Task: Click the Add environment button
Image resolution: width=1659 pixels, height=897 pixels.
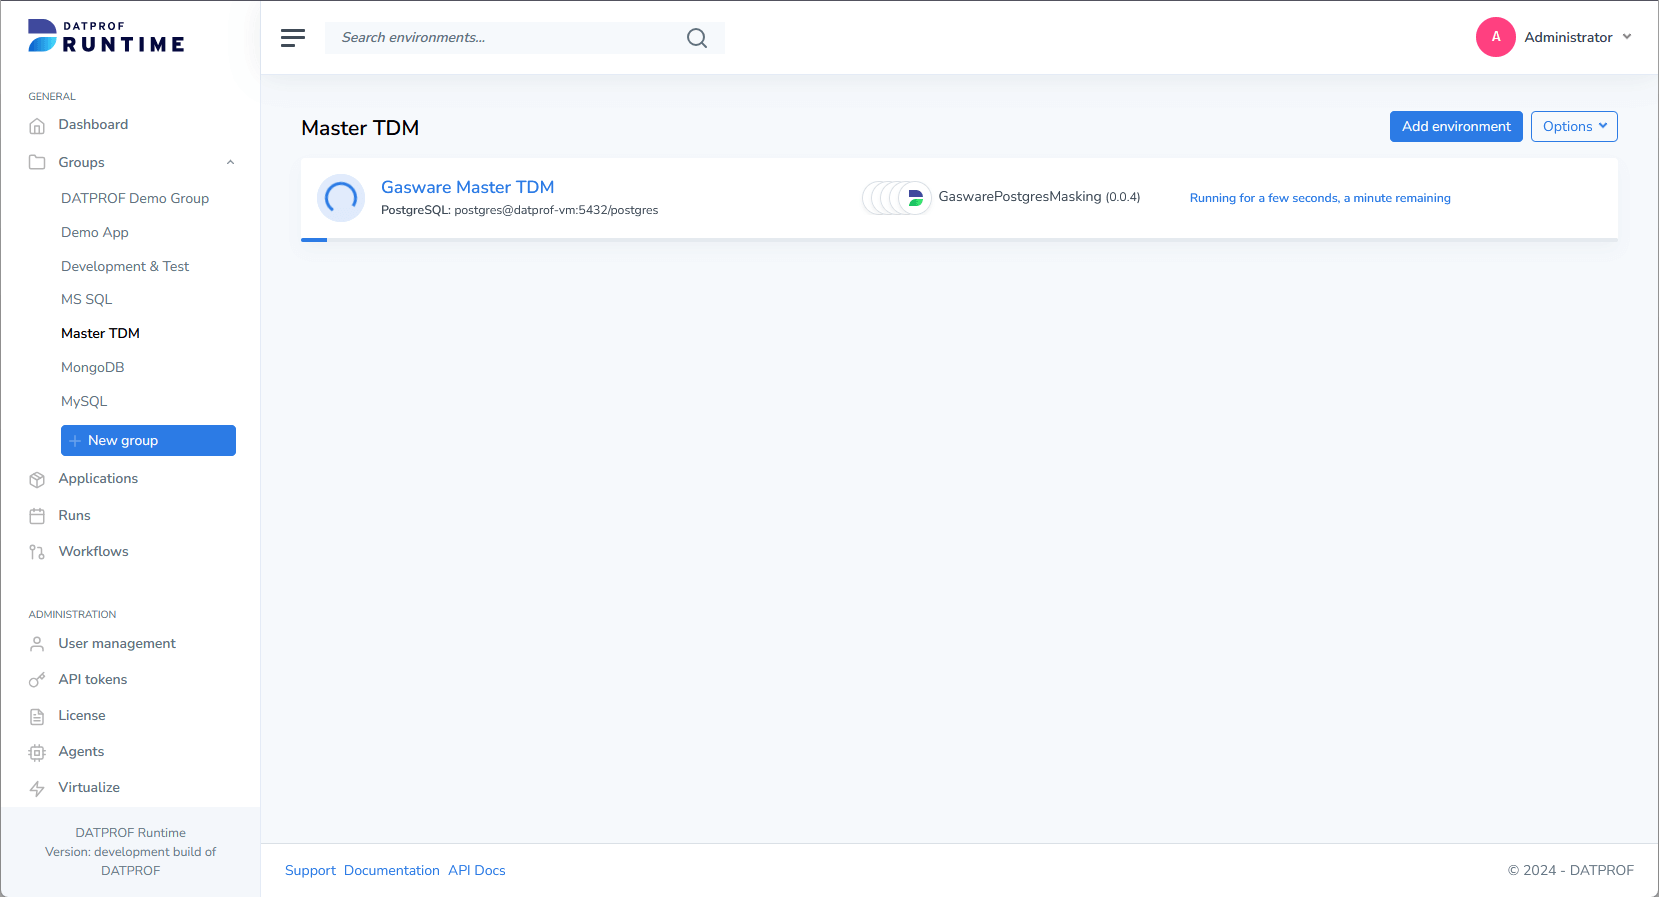Action: click(1455, 127)
